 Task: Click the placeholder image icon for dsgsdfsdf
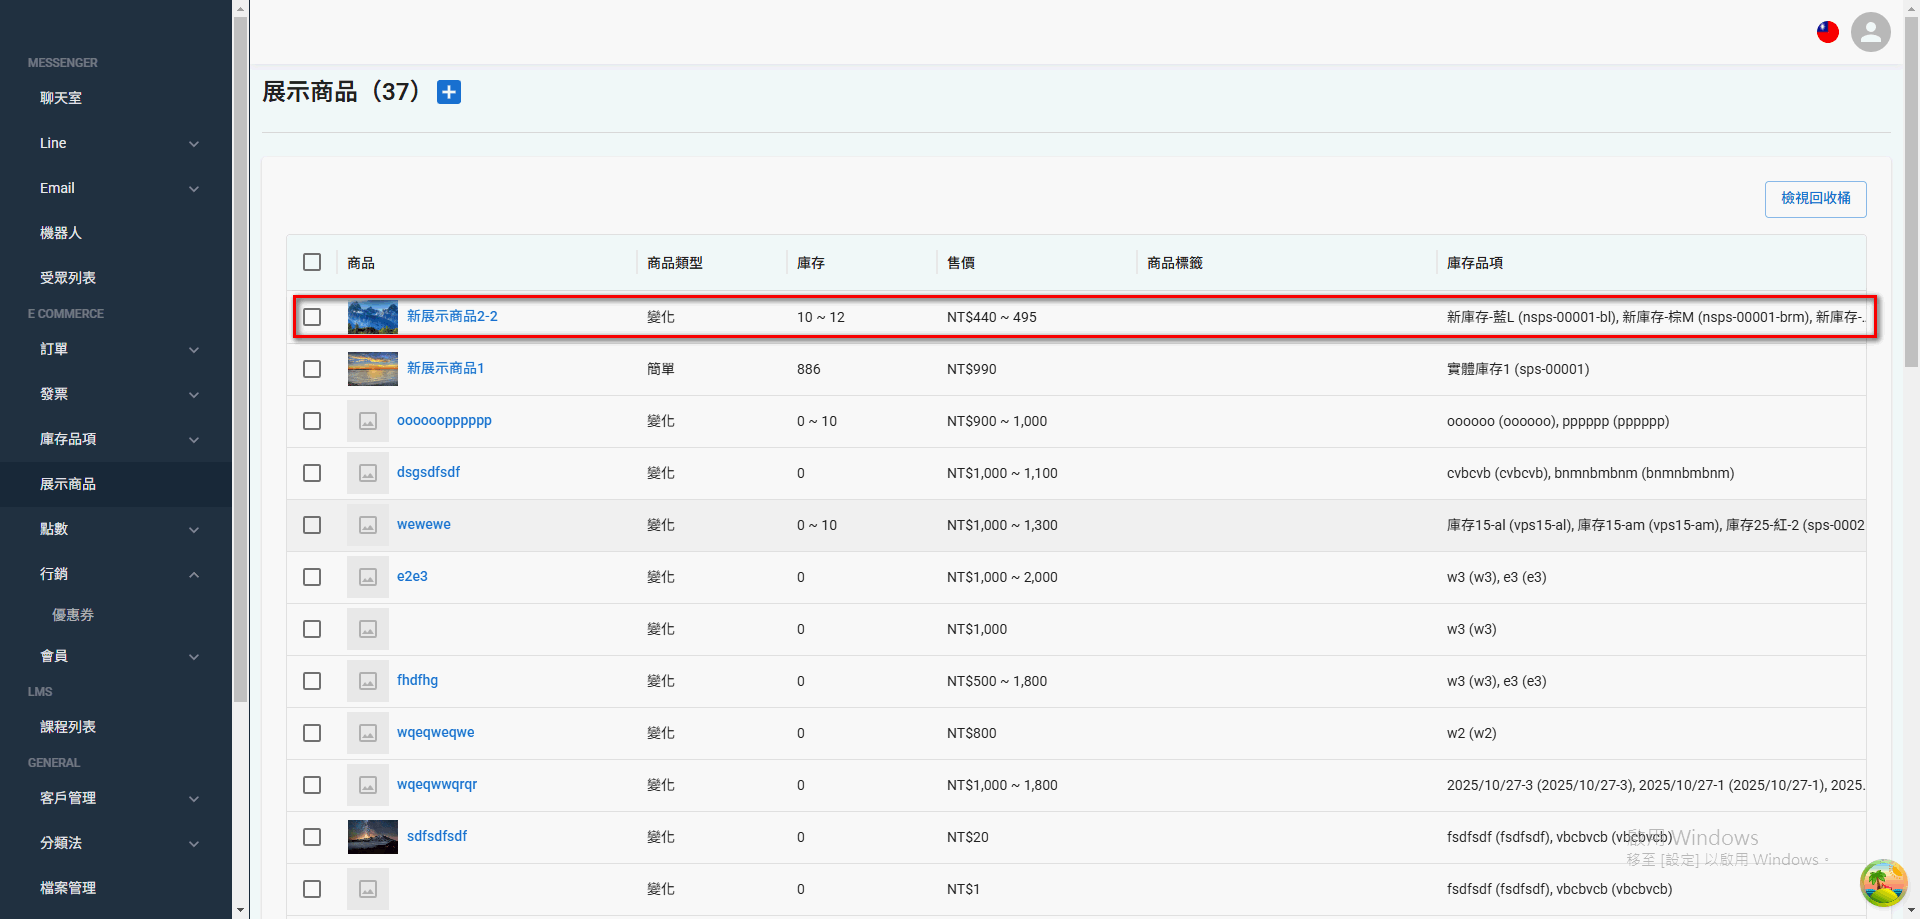[368, 473]
